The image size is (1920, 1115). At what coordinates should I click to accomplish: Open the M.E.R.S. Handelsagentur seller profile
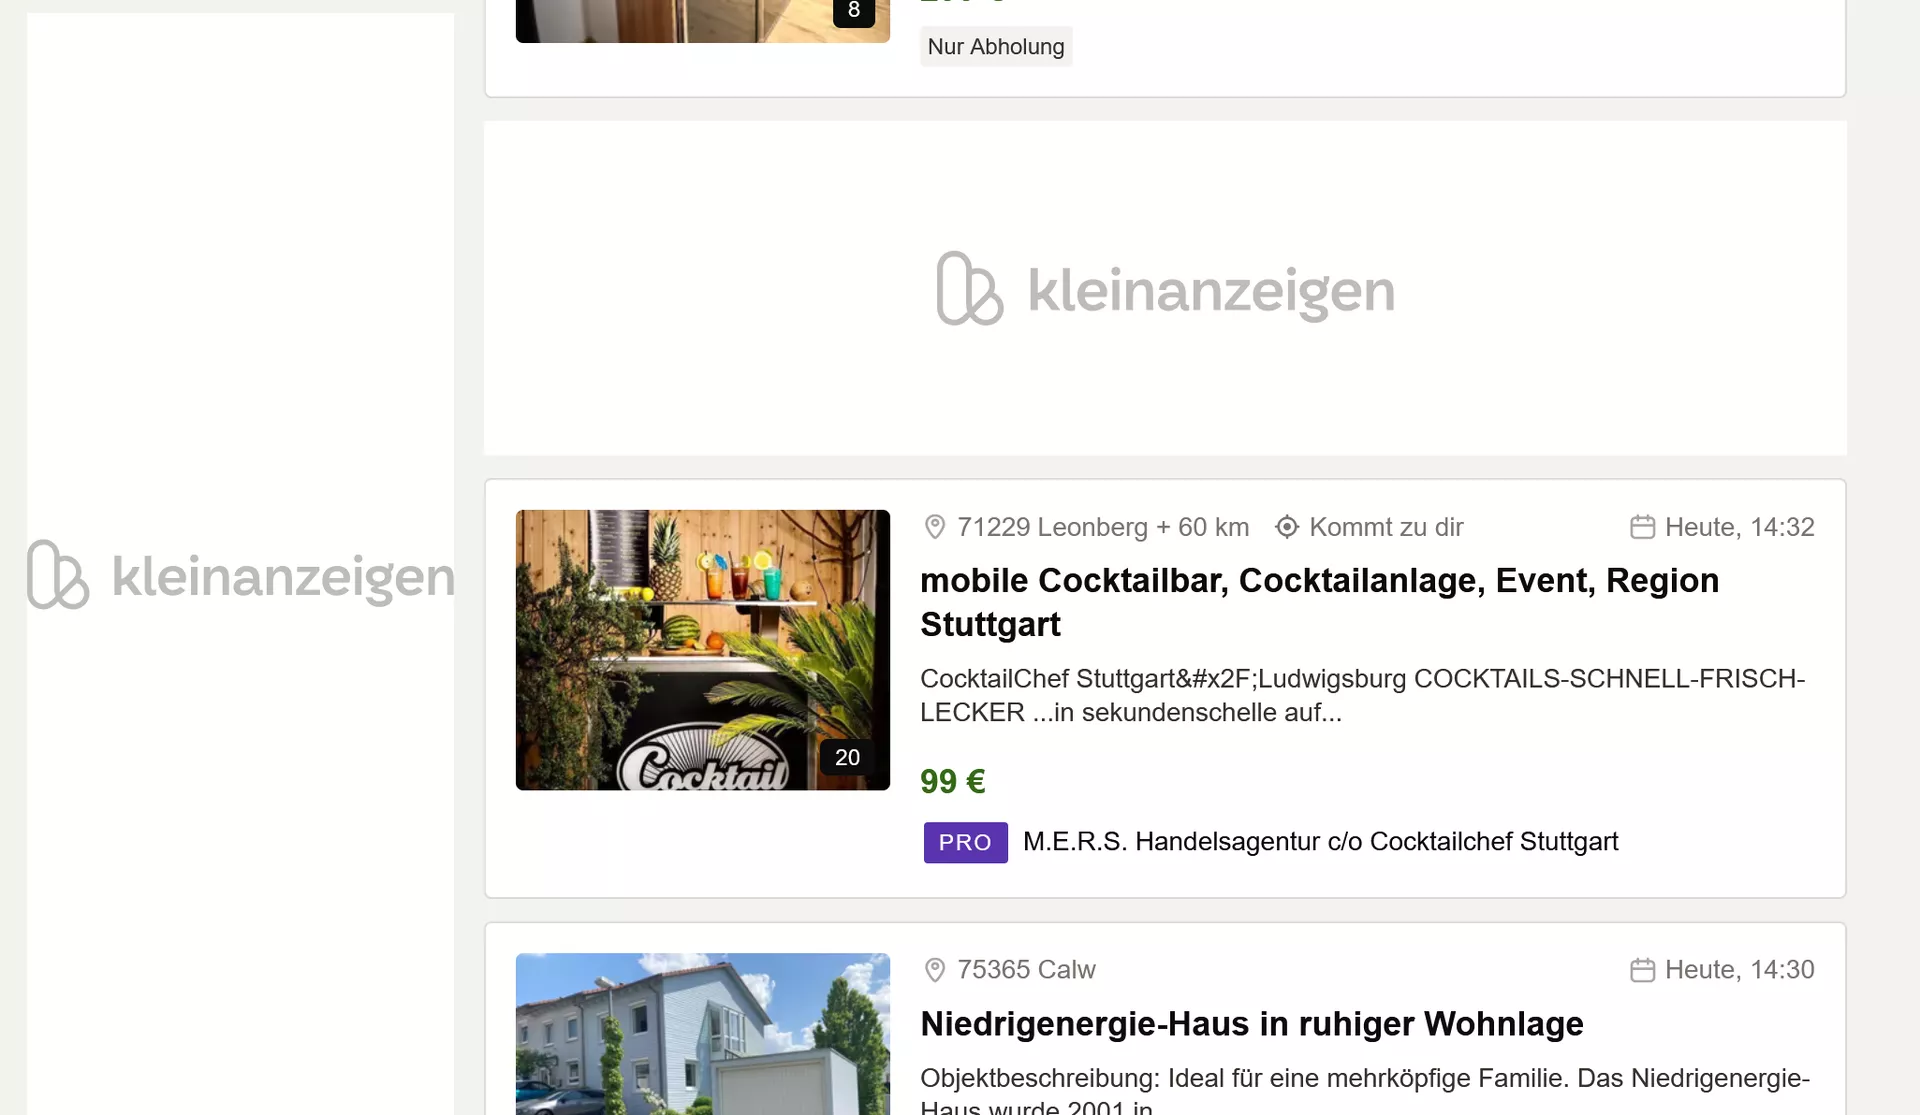(x=1320, y=842)
